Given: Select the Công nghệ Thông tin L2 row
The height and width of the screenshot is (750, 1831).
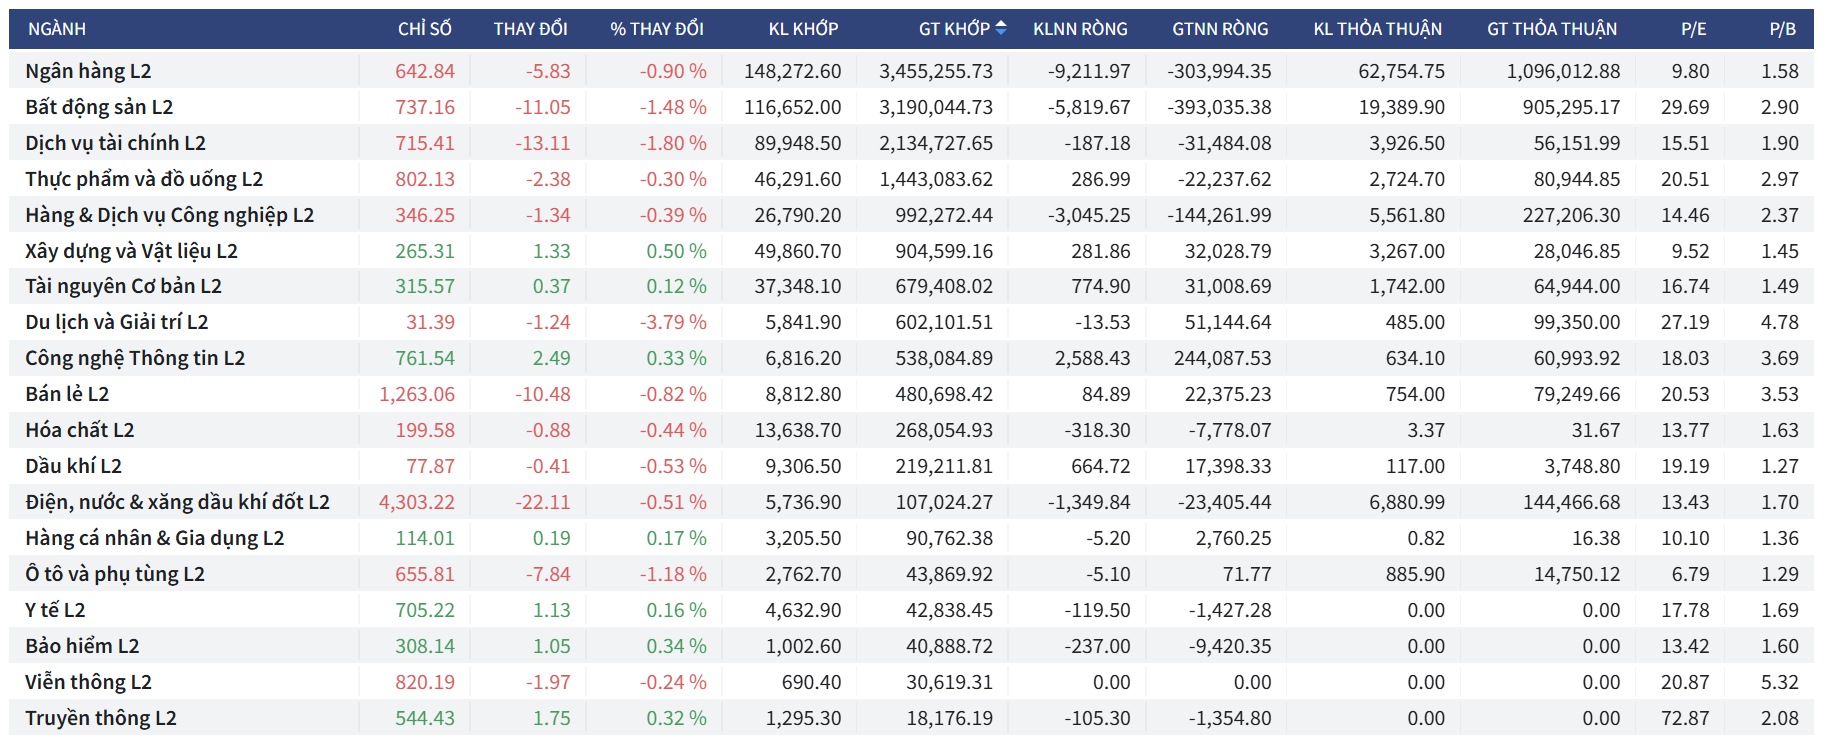Looking at the screenshot, I should (135, 358).
